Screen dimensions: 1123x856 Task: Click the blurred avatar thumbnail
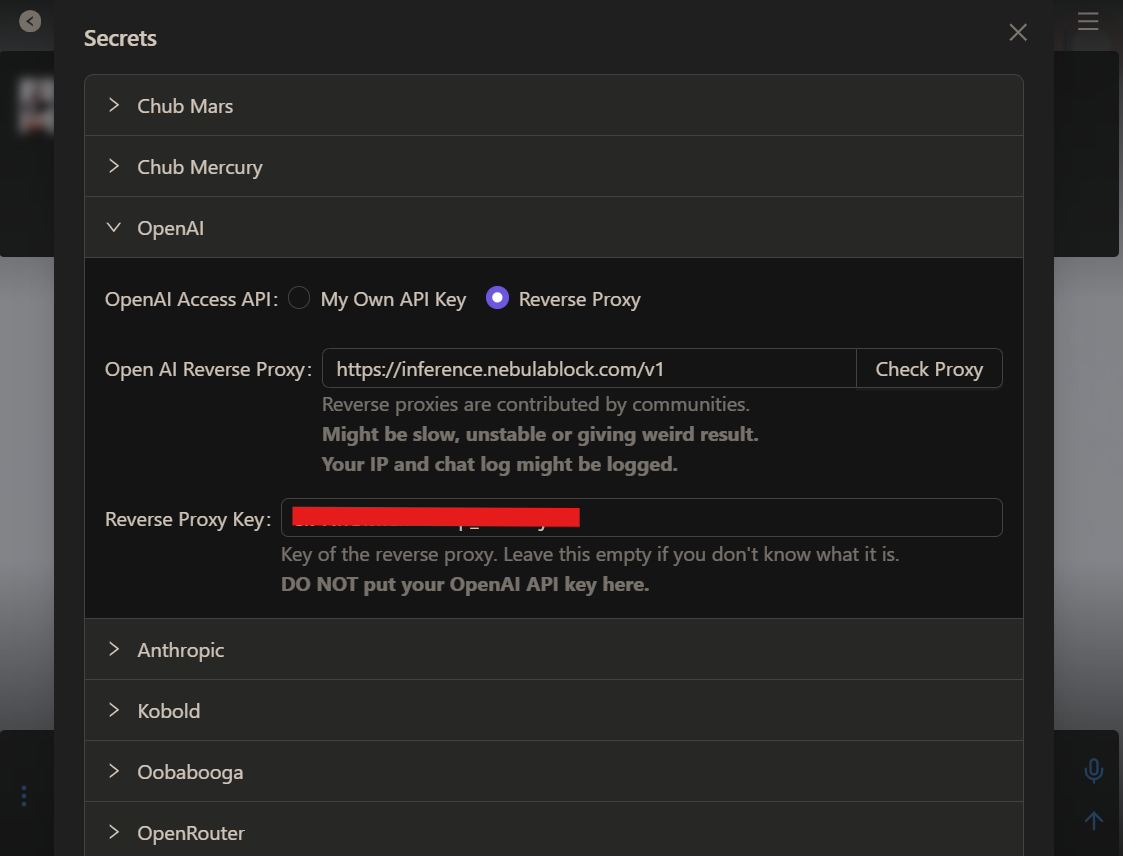click(x=36, y=105)
